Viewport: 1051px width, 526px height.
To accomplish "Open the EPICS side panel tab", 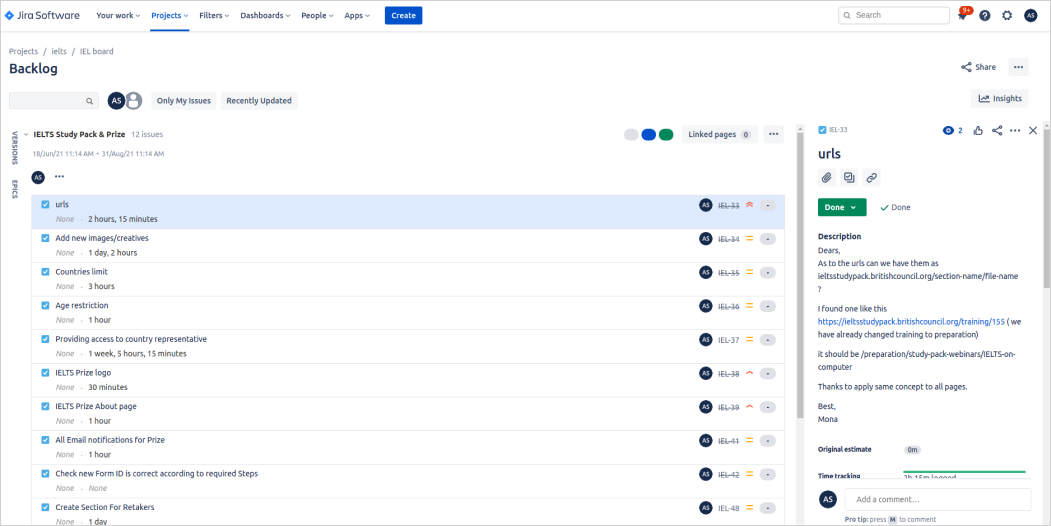I will [15, 189].
